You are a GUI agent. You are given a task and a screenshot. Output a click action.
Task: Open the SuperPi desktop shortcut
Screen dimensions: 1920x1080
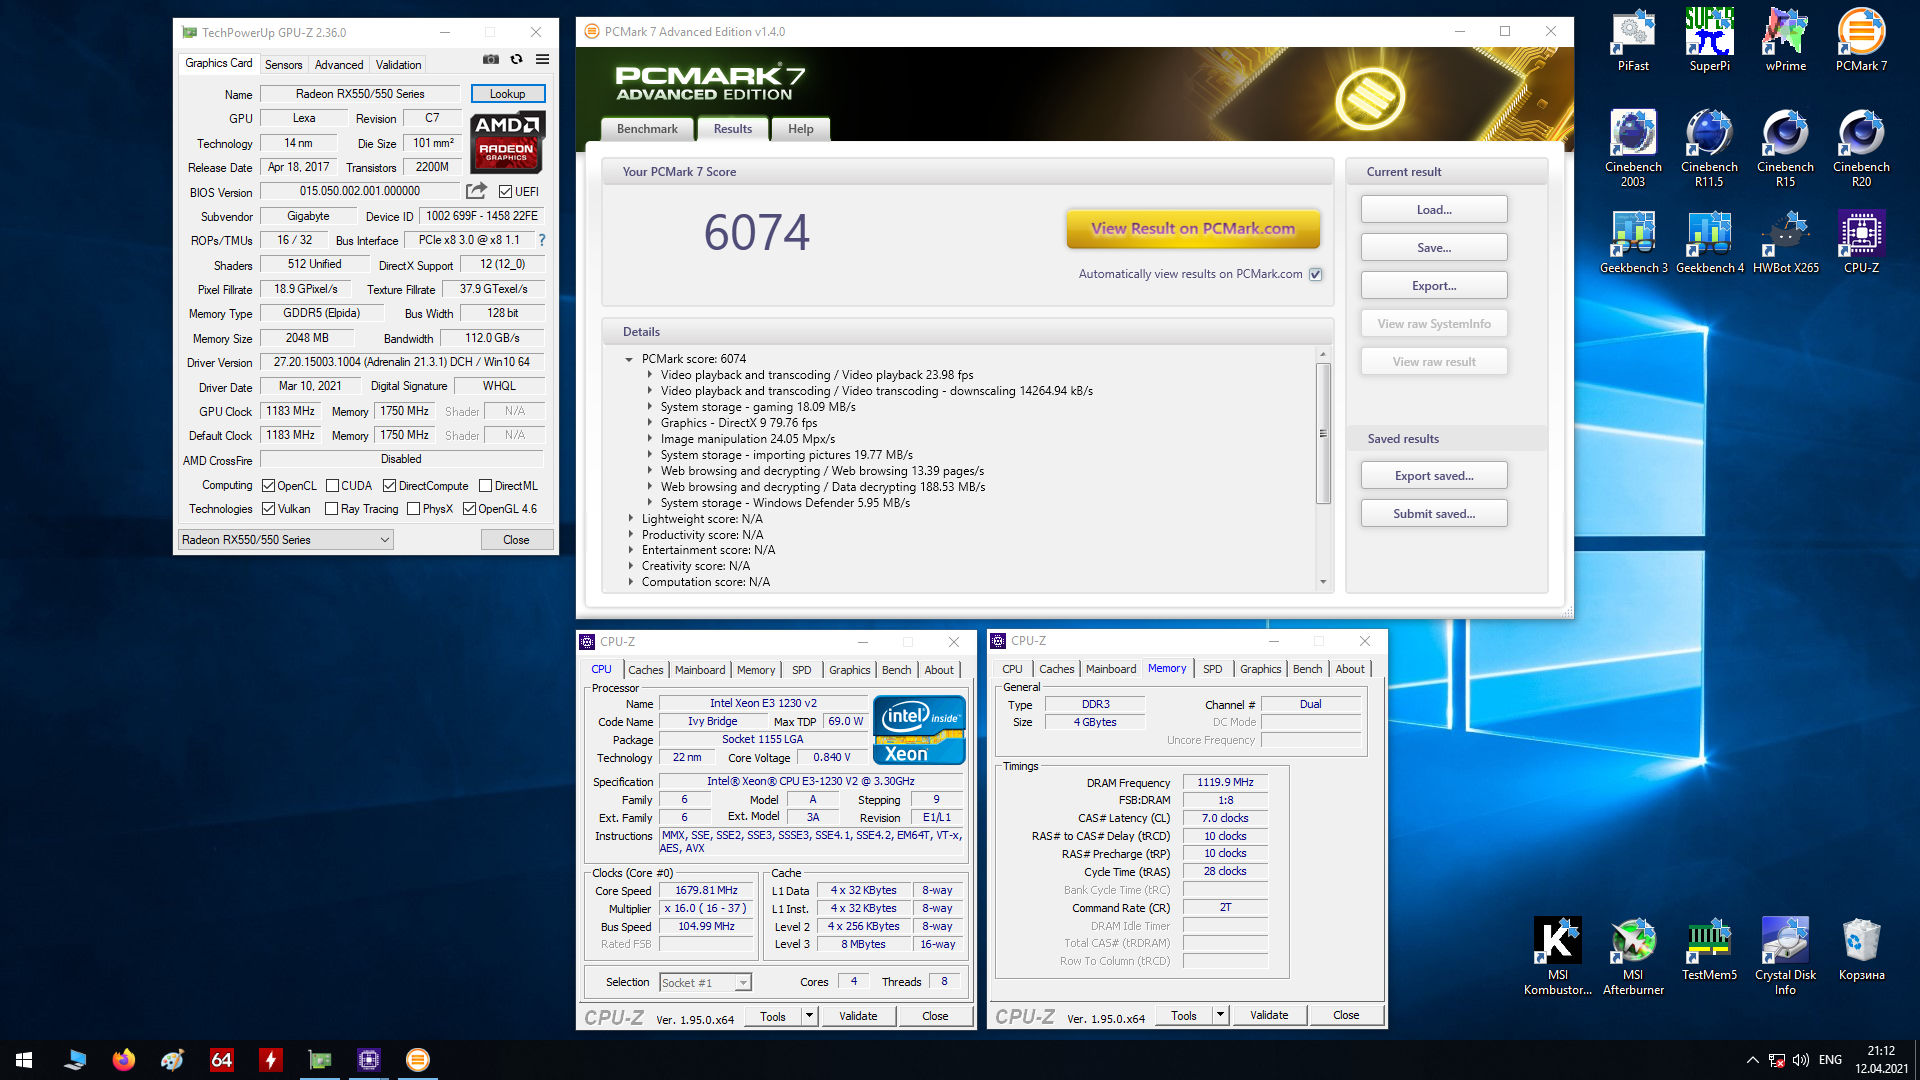[1709, 41]
